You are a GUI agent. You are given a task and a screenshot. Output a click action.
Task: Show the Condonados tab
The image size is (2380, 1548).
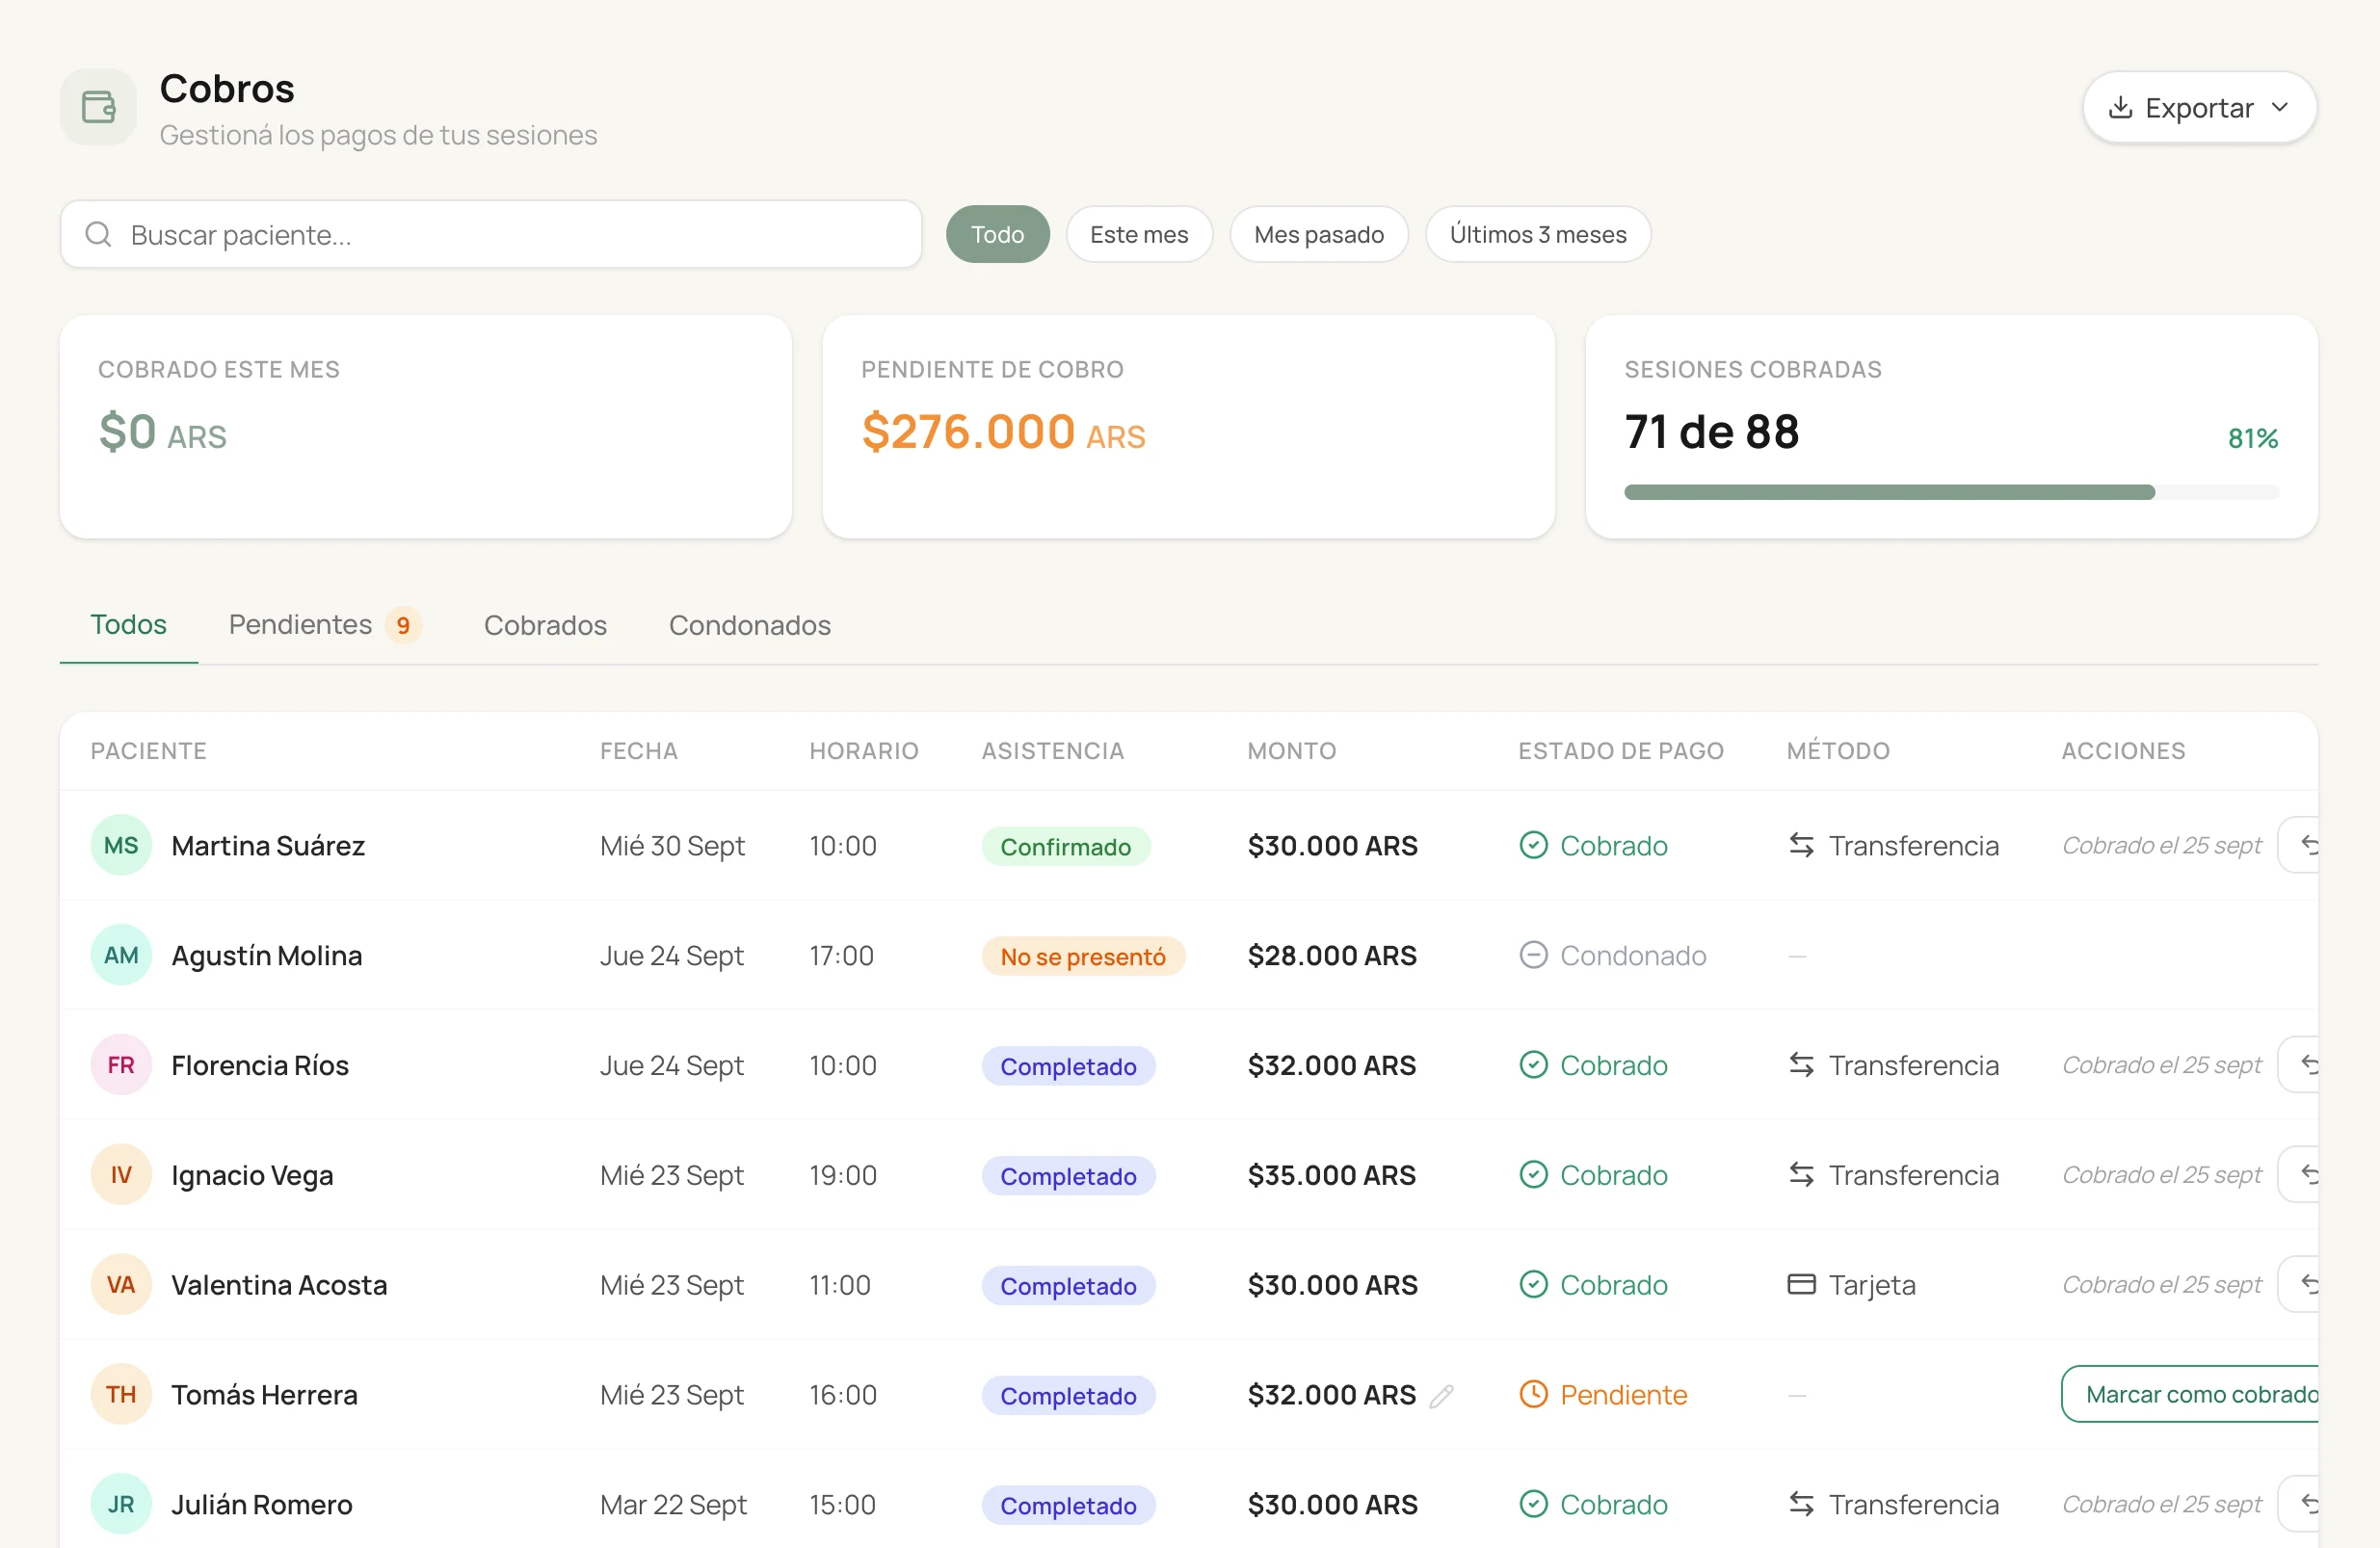point(750,625)
